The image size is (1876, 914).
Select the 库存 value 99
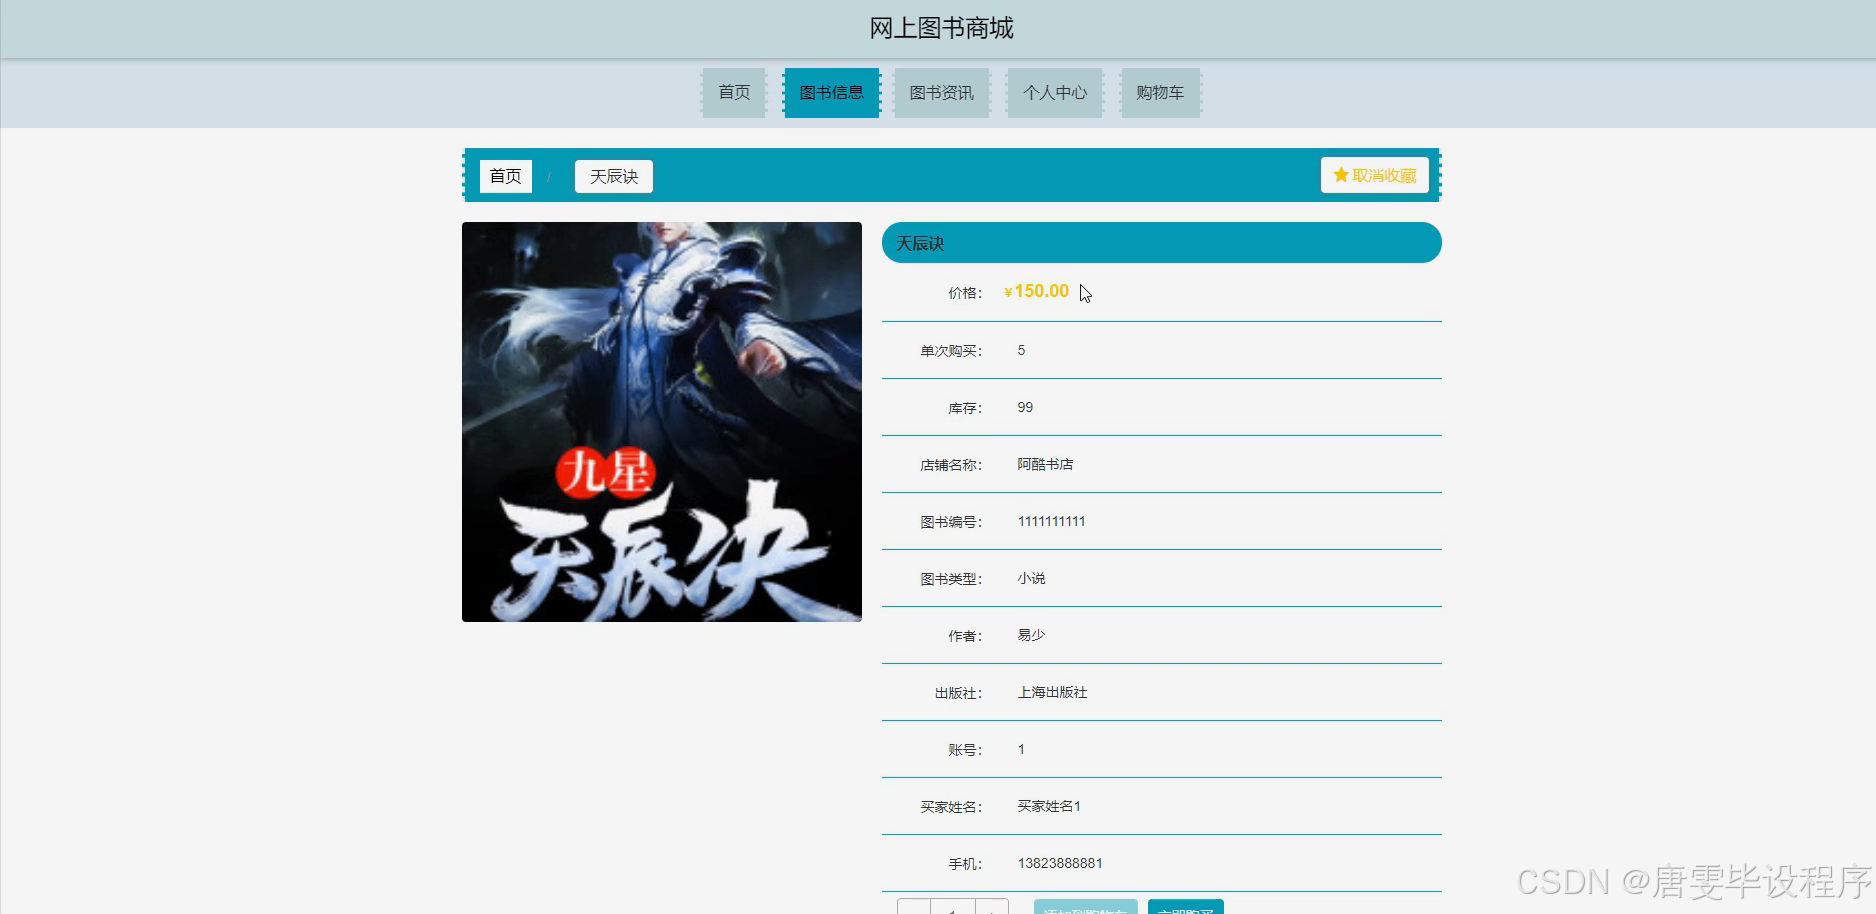(x=1025, y=407)
